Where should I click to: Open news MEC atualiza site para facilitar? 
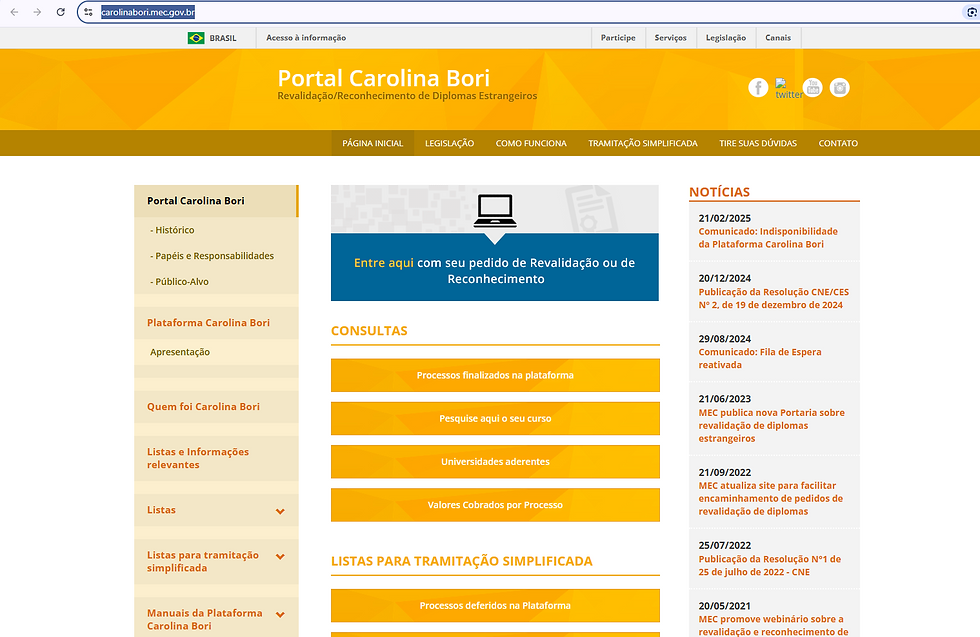[771, 498]
